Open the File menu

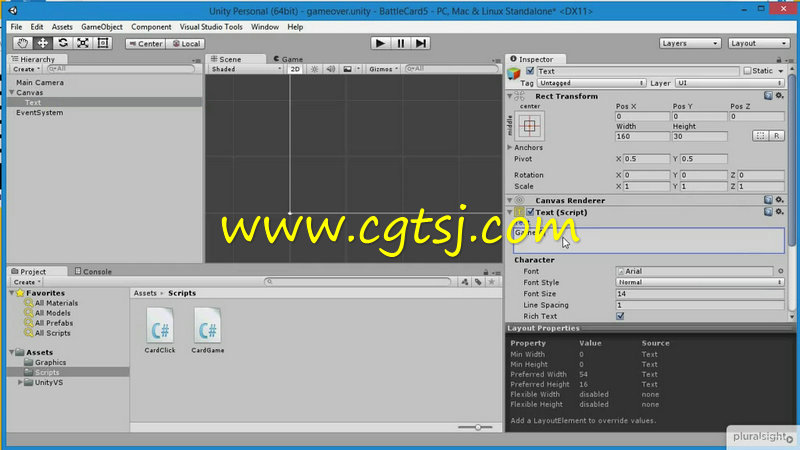pos(16,27)
